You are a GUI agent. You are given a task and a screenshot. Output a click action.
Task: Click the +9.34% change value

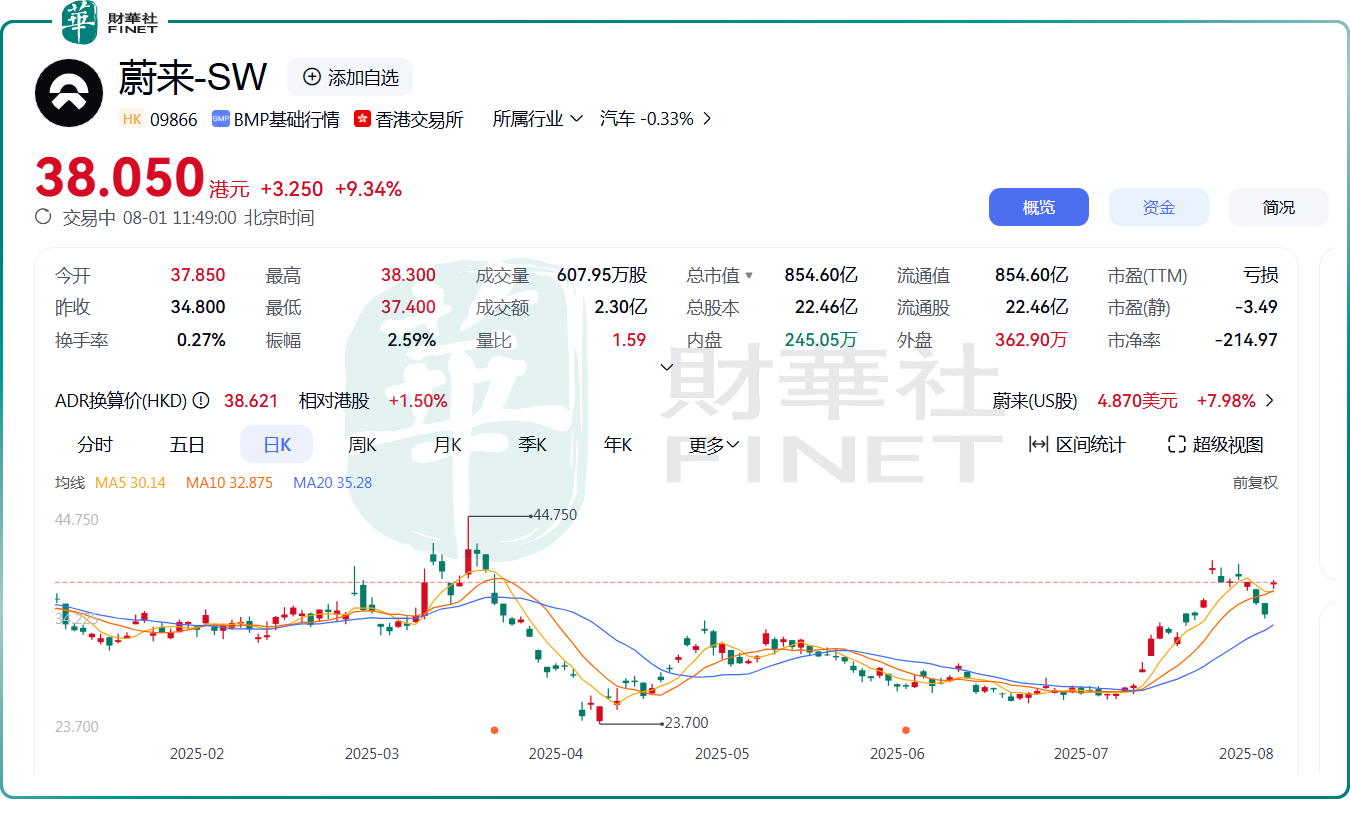click(x=368, y=189)
